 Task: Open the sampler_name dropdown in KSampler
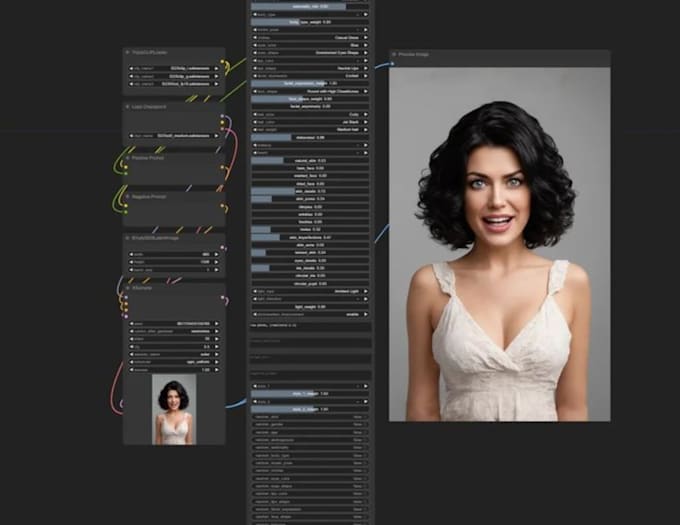click(x=175, y=353)
